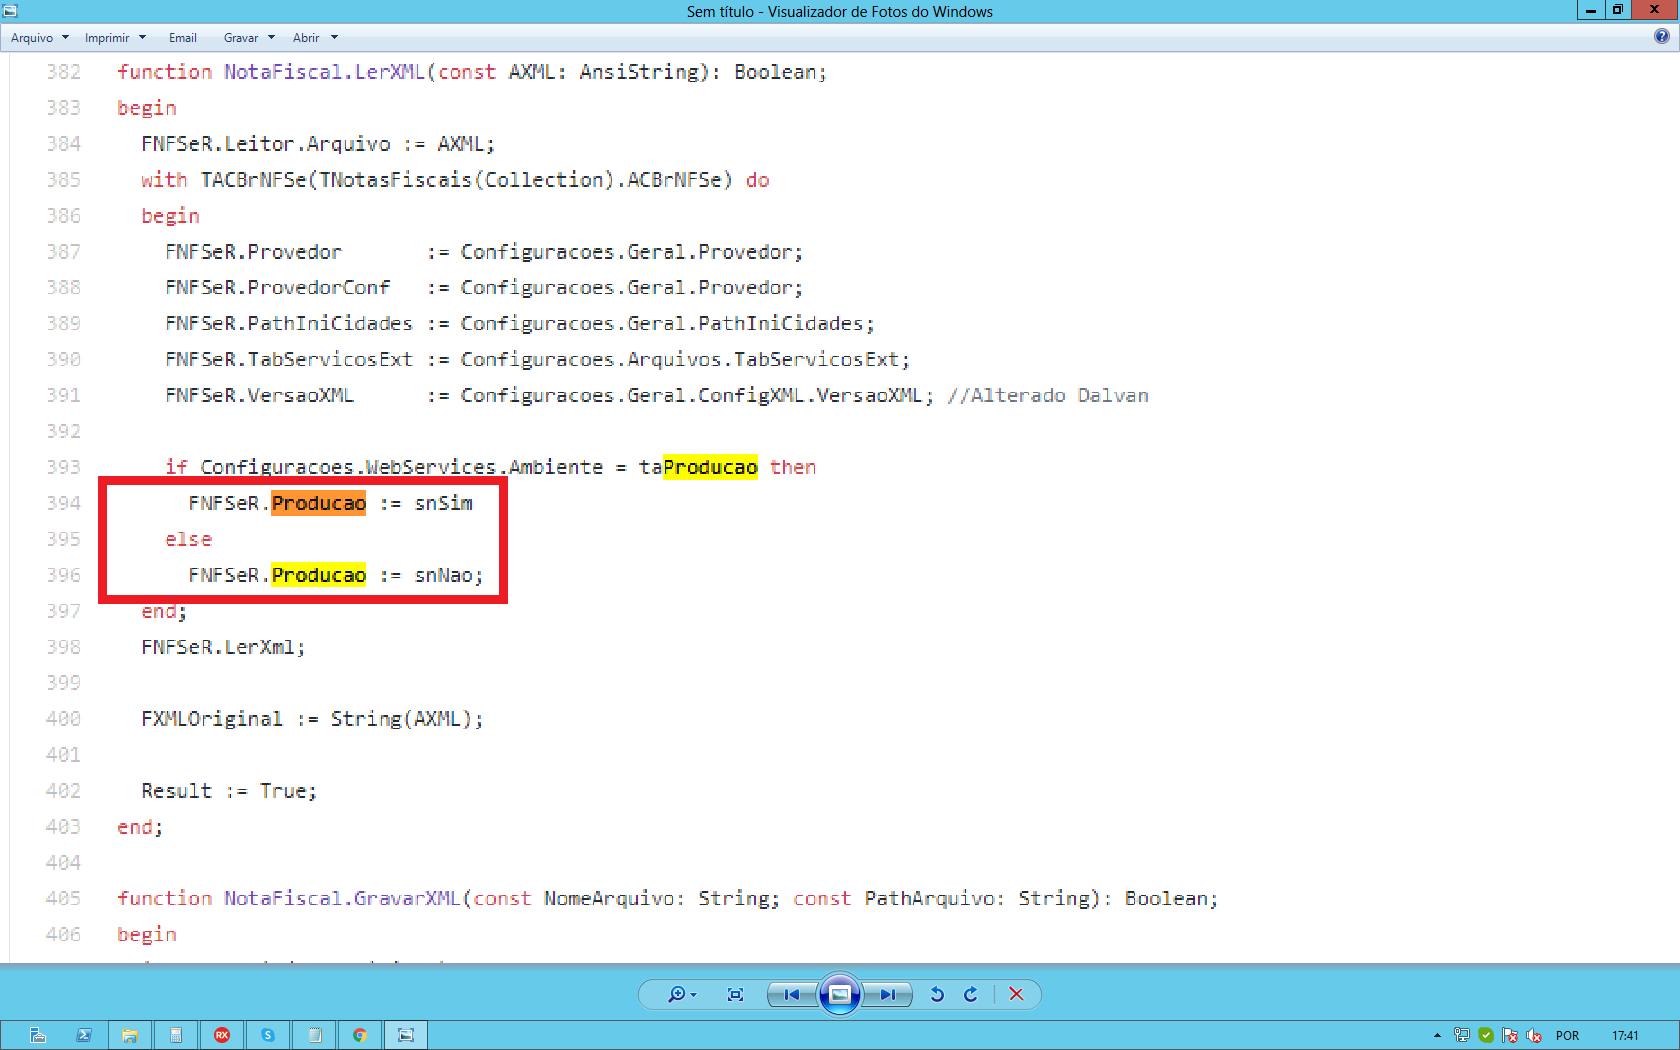Open Action Center flag icon
Screen dimensions: 1680x1050
1510,1035
